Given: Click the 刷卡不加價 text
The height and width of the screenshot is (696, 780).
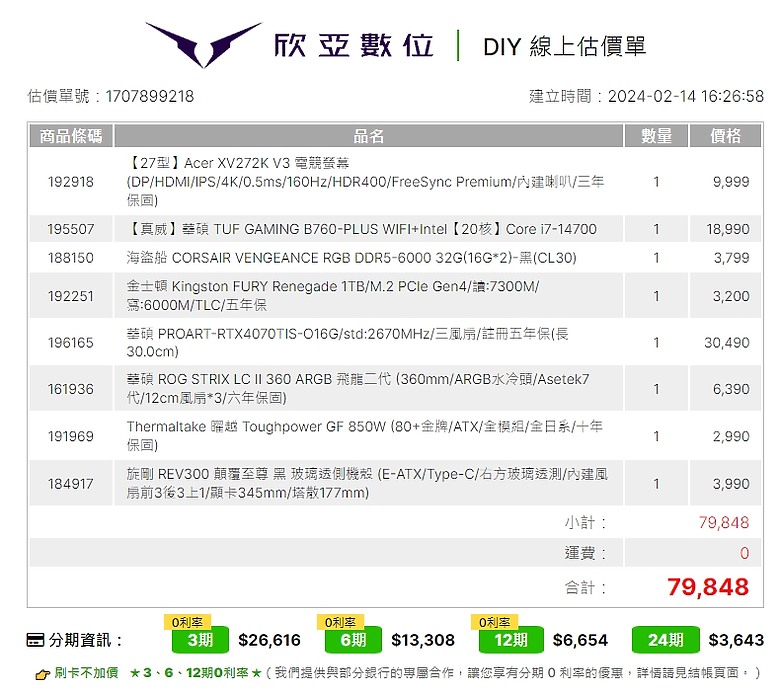Looking at the screenshot, I should pos(86,674).
